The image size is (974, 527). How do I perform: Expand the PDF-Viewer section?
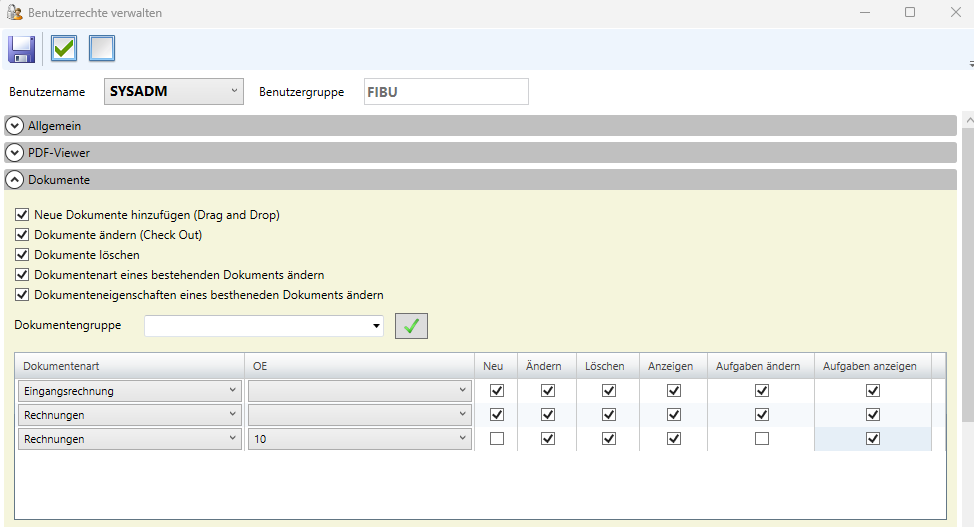click(x=15, y=153)
